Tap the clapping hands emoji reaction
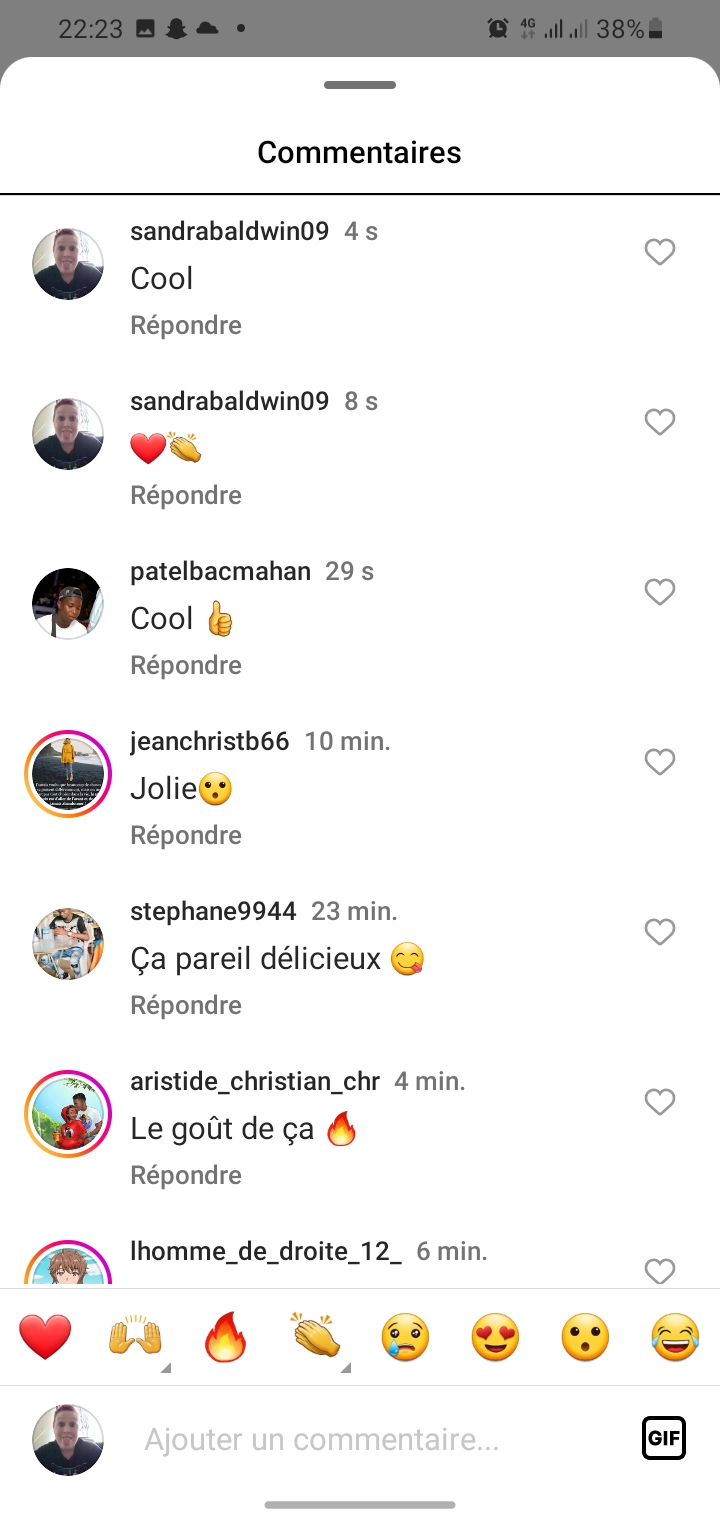 point(315,1337)
